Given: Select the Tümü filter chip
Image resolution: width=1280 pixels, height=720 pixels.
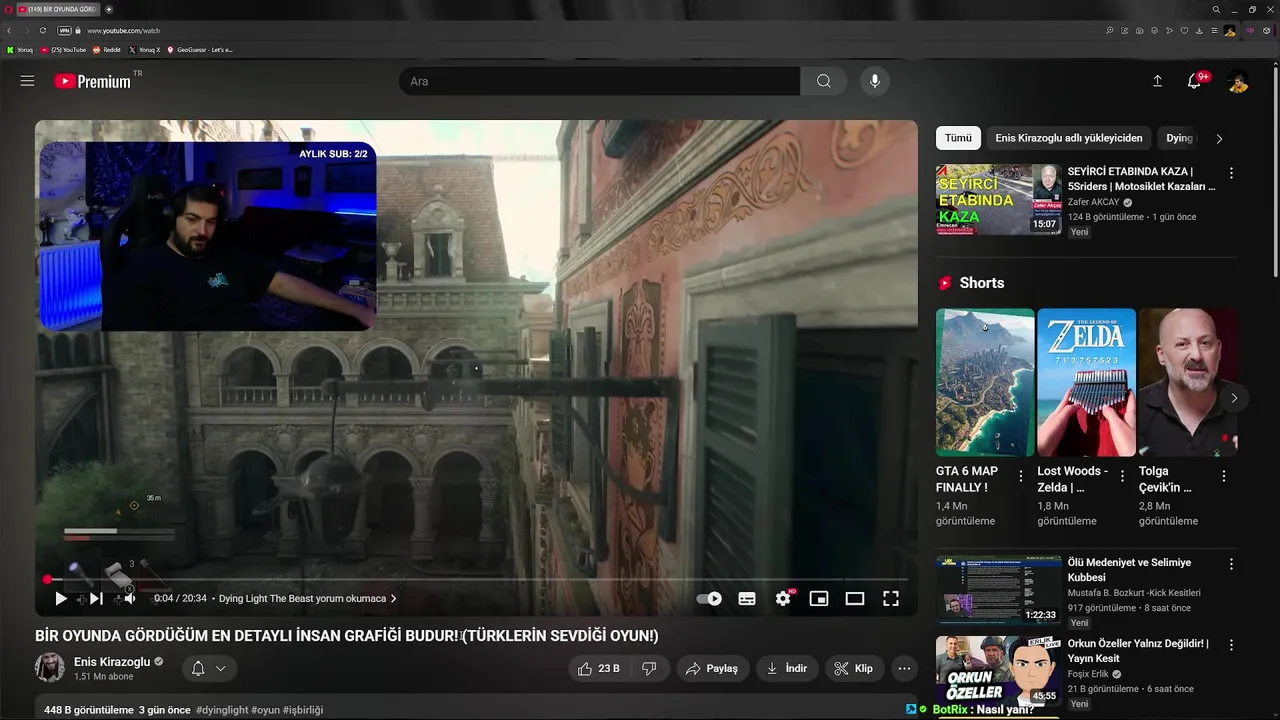Looking at the screenshot, I should pos(958,138).
